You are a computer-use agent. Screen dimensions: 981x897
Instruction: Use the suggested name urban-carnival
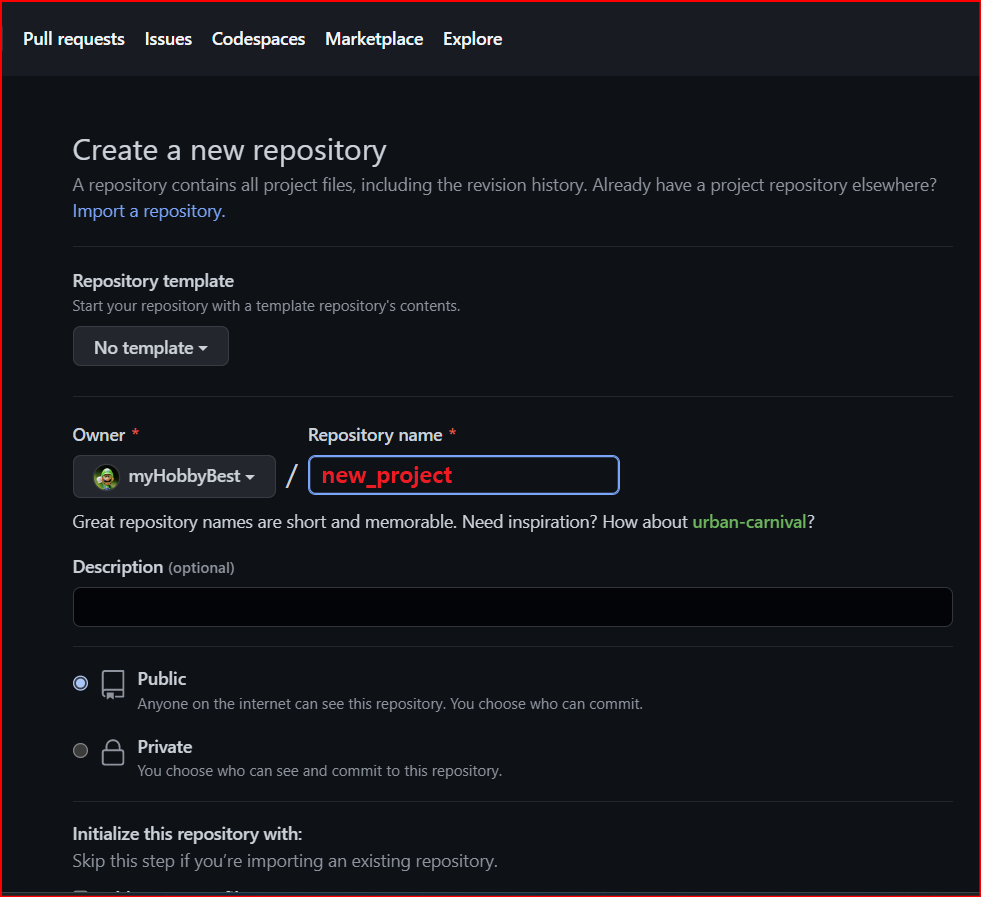pyautogui.click(x=749, y=522)
